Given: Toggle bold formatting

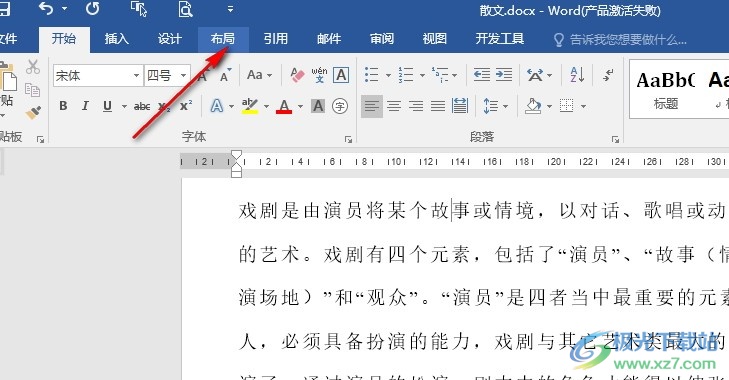Looking at the screenshot, I should click(x=63, y=106).
